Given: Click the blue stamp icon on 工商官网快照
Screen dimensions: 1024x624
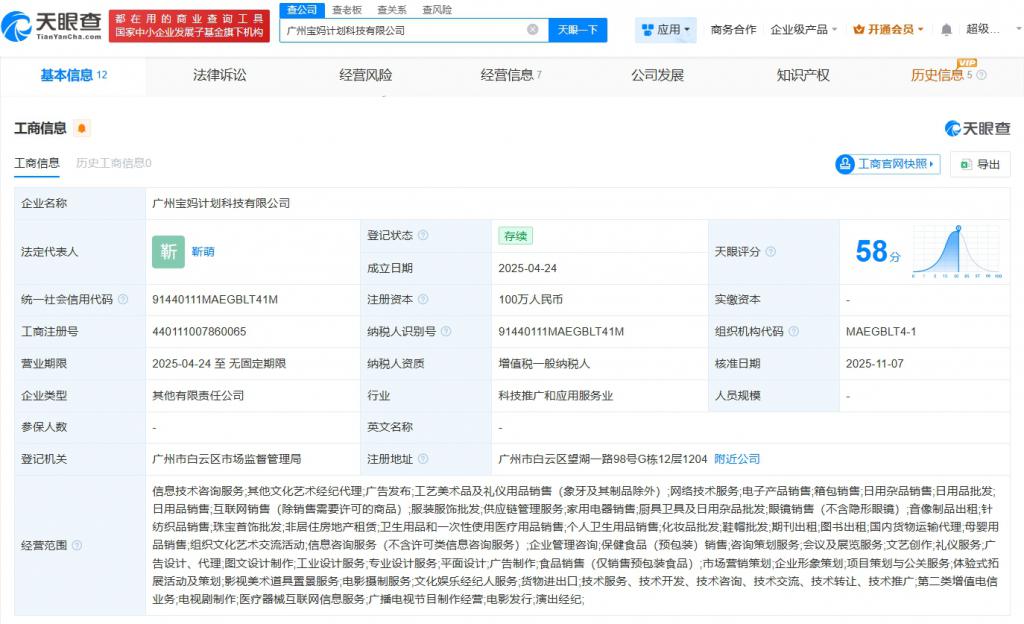Looking at the screenshot, I should click(845, 163).
